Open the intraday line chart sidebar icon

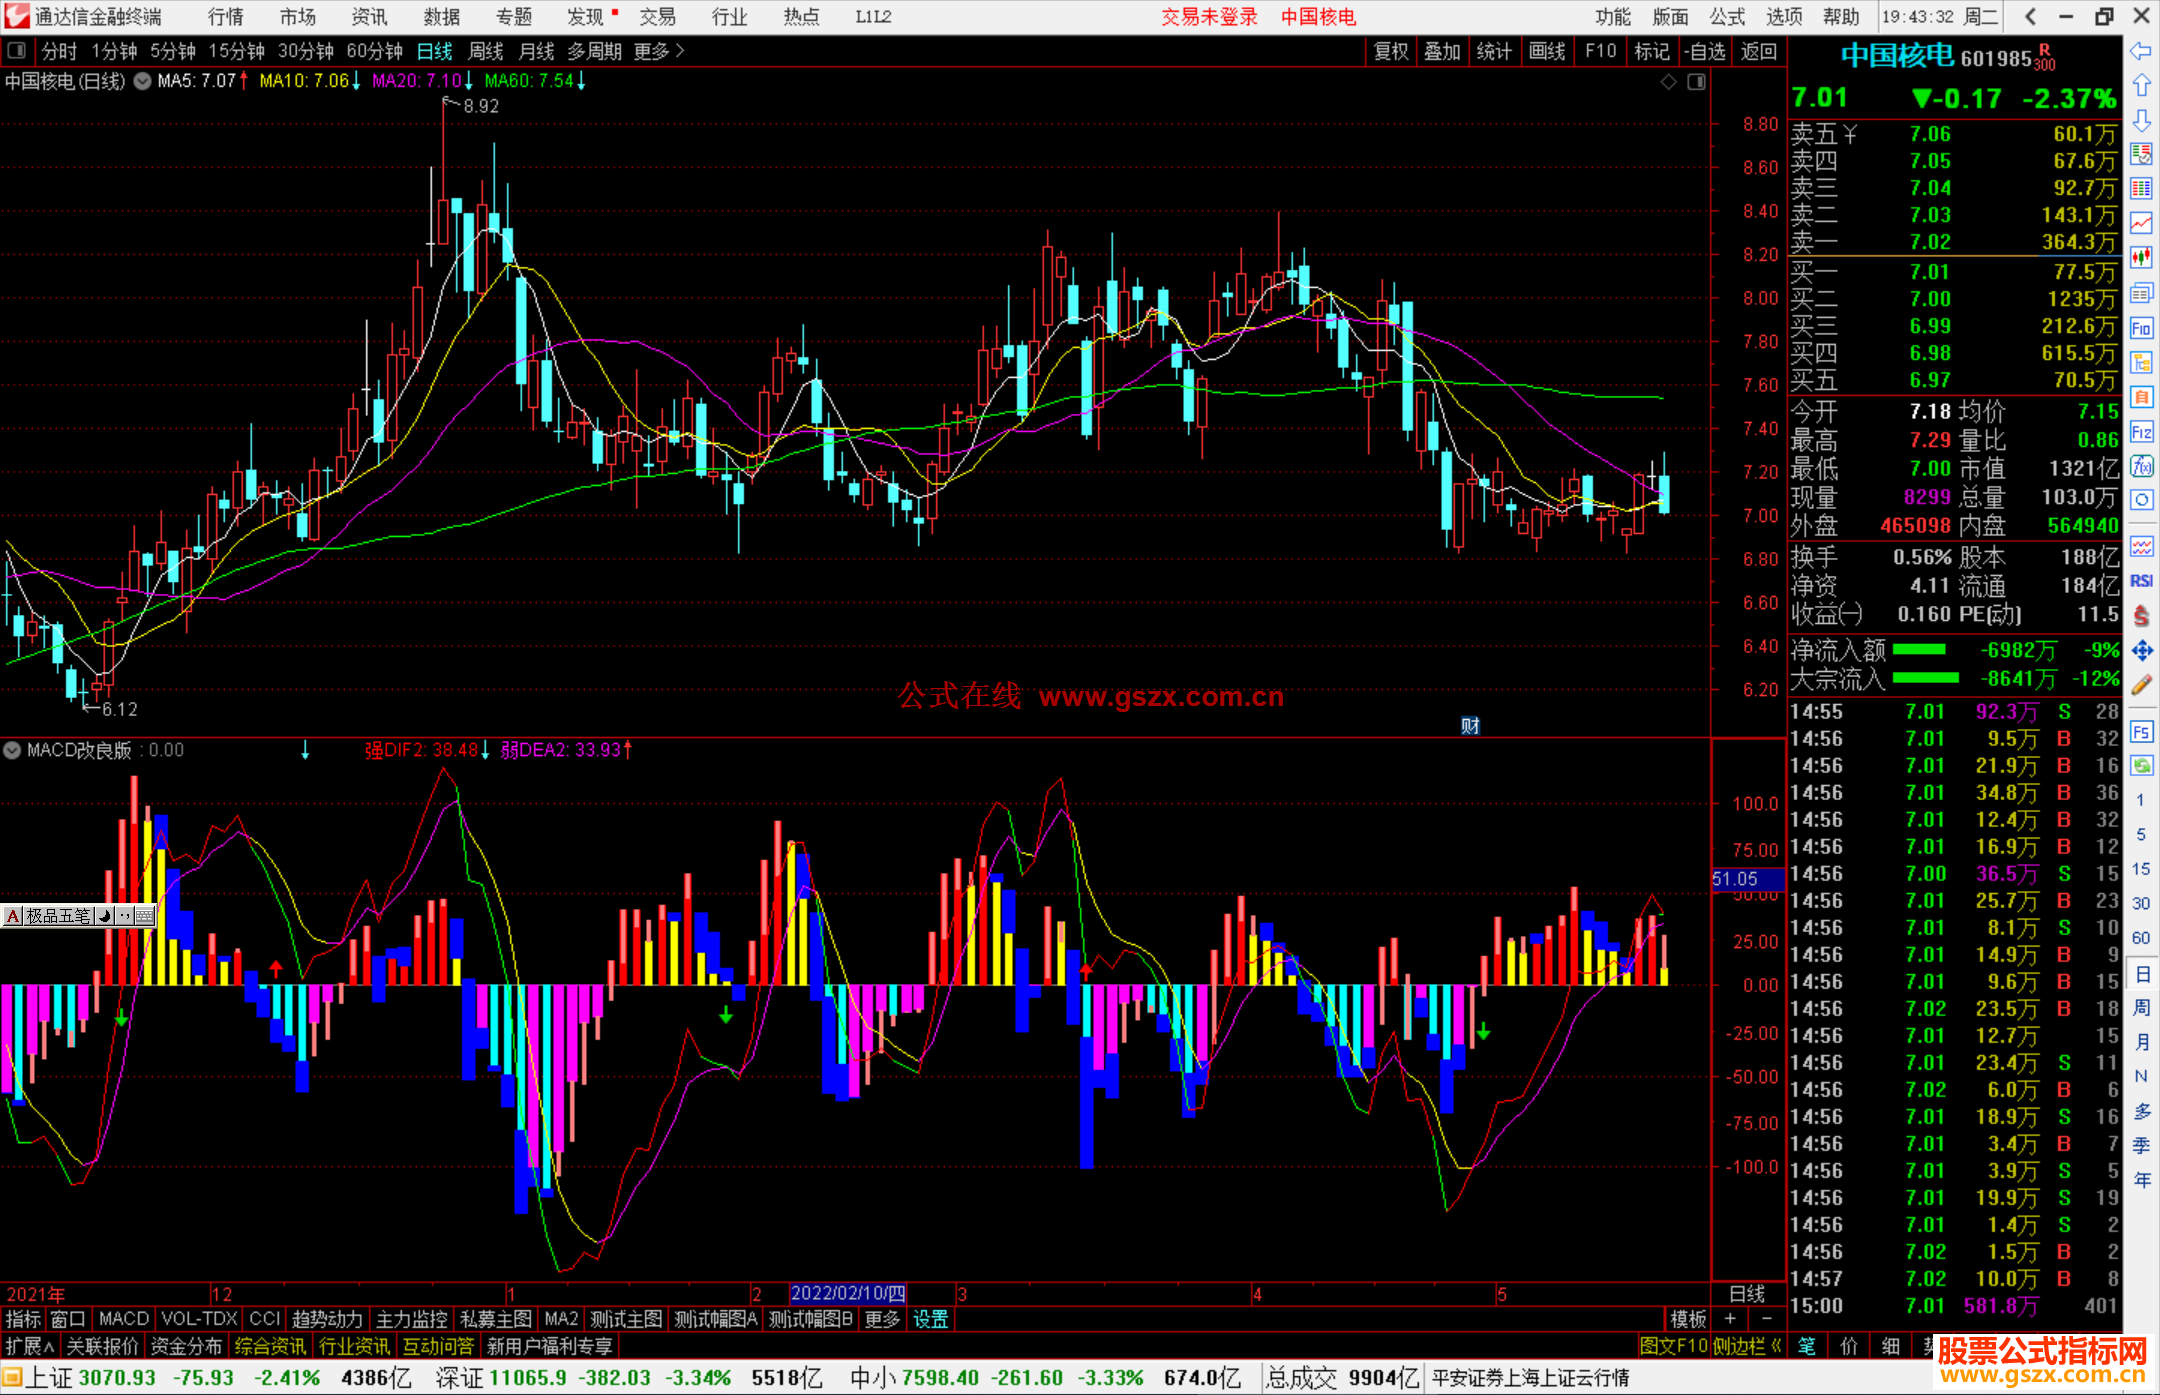[2141, 223]
